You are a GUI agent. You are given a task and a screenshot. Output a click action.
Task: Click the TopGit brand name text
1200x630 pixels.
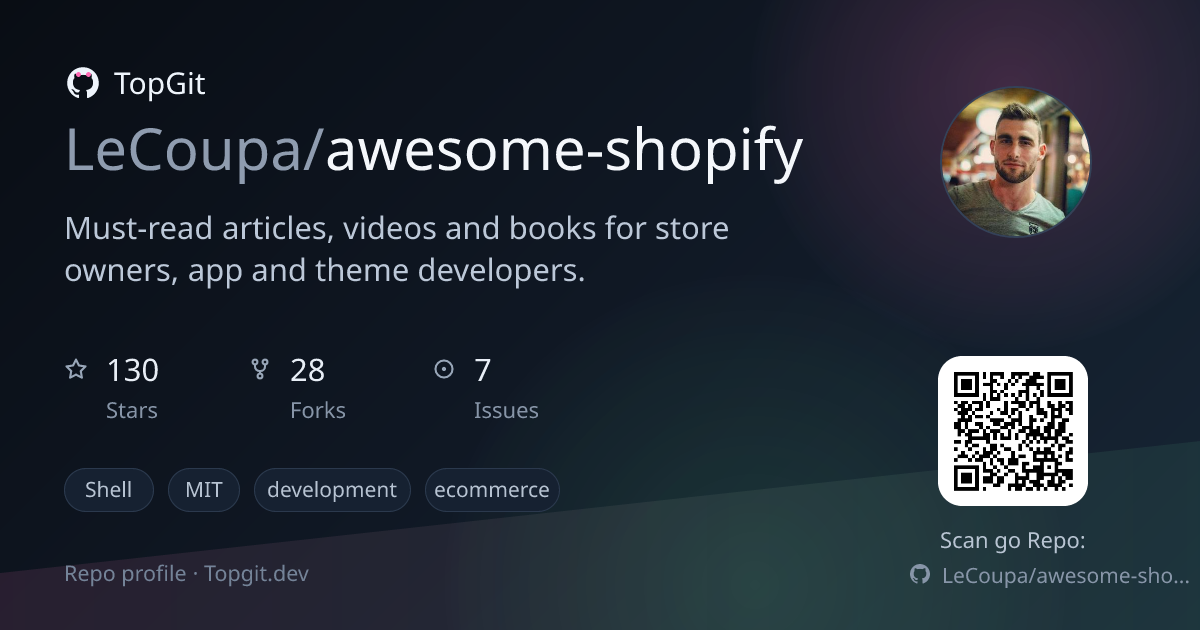[160, 84]
